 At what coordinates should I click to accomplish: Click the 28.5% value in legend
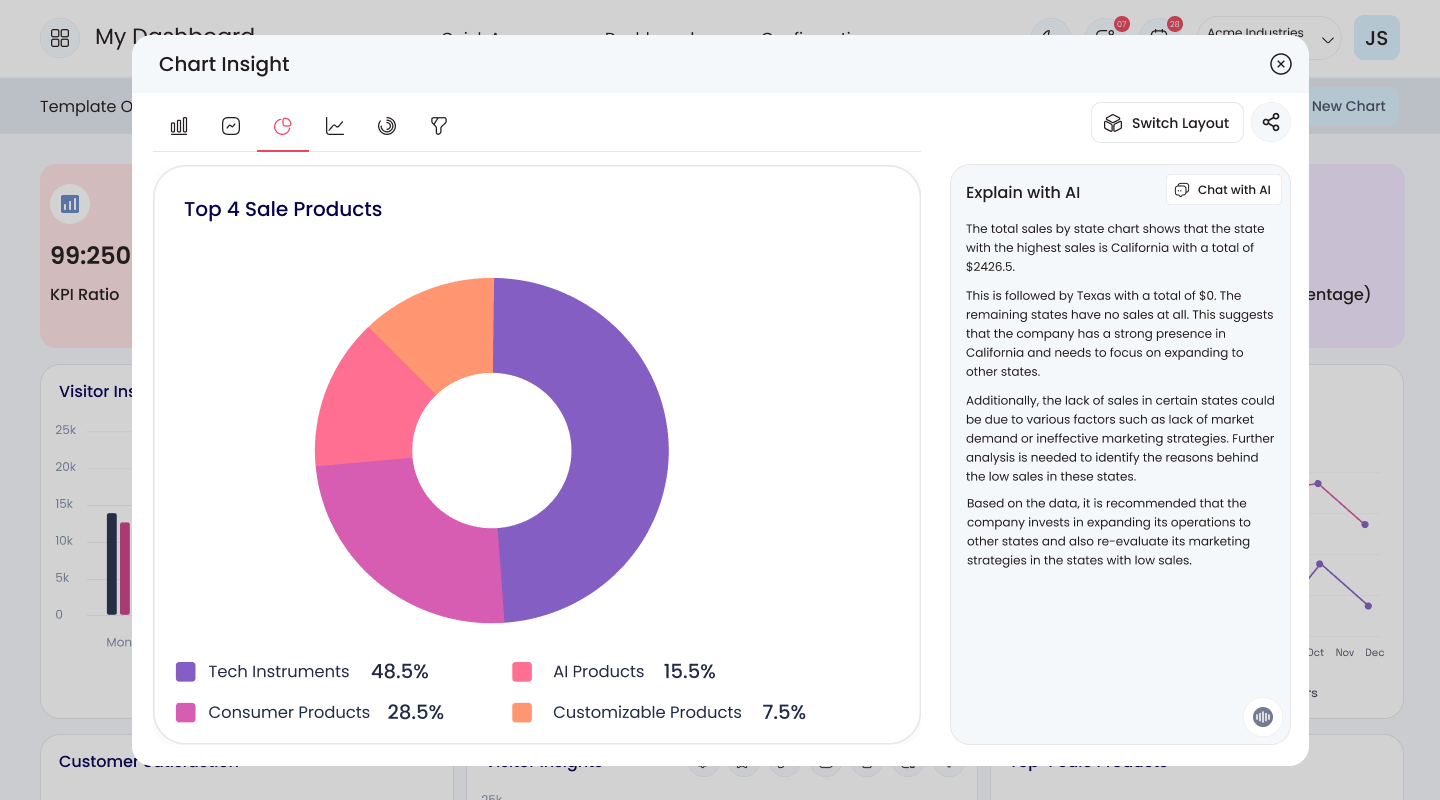(x=416, y=713)
